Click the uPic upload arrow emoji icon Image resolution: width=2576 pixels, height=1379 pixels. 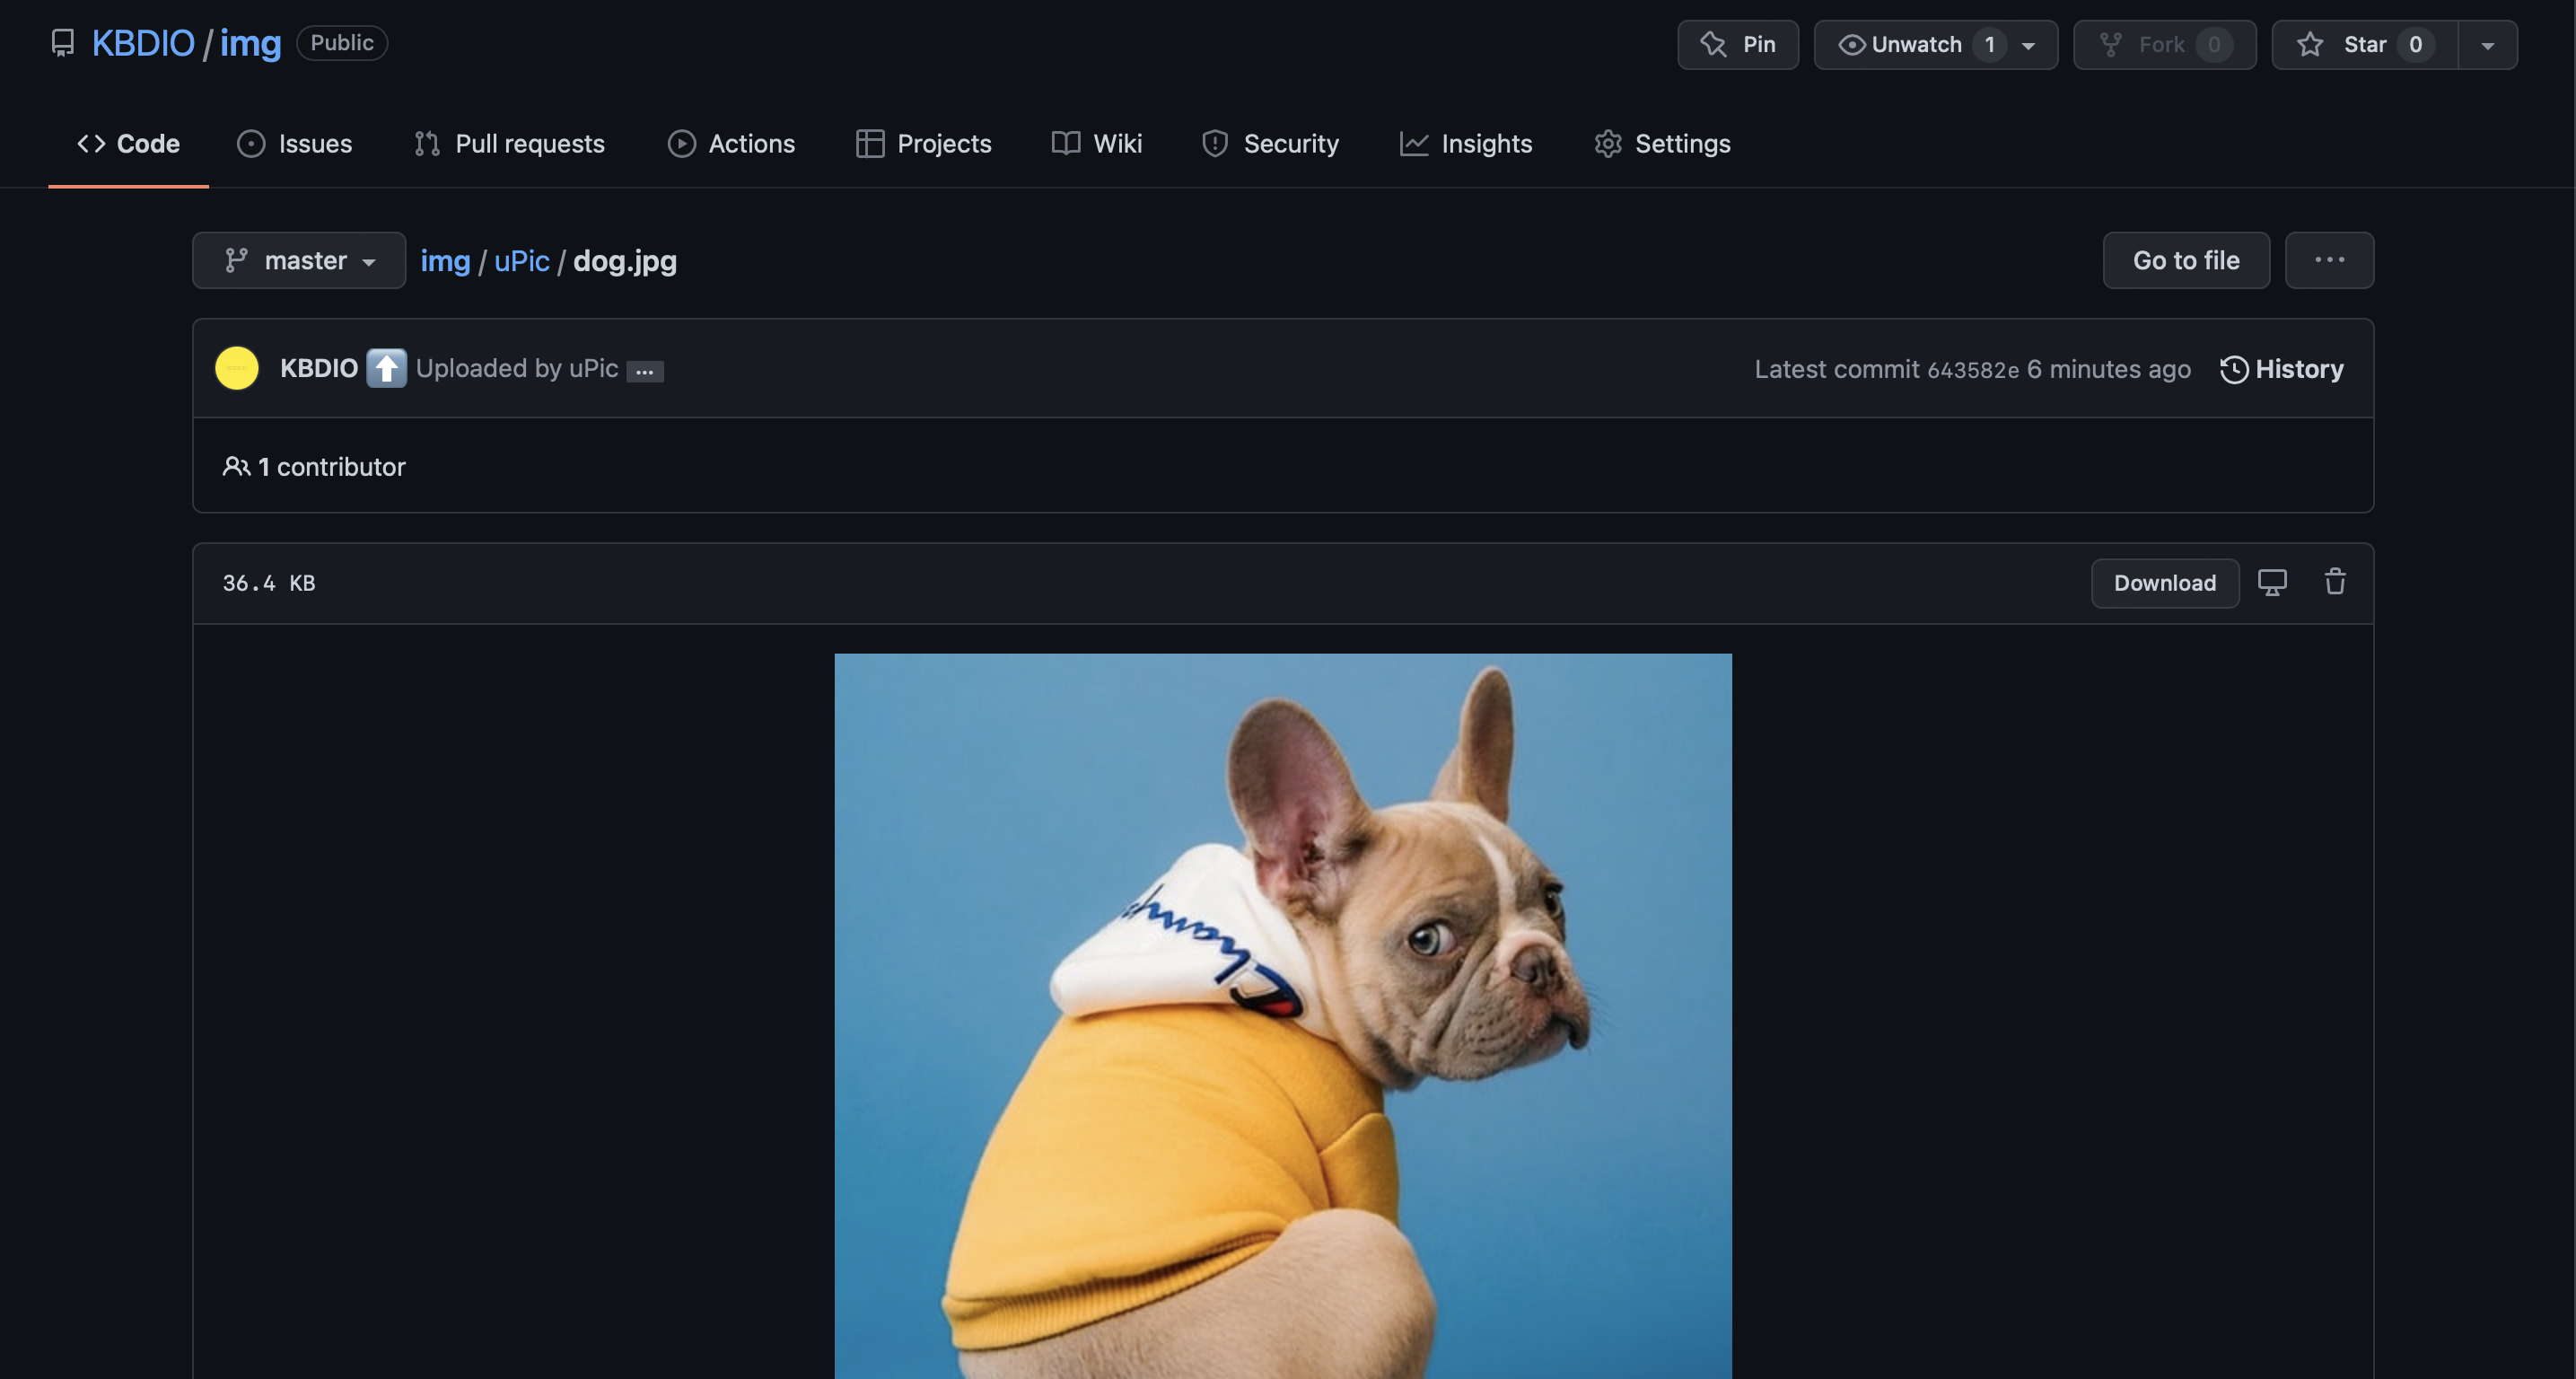point(386,368)
